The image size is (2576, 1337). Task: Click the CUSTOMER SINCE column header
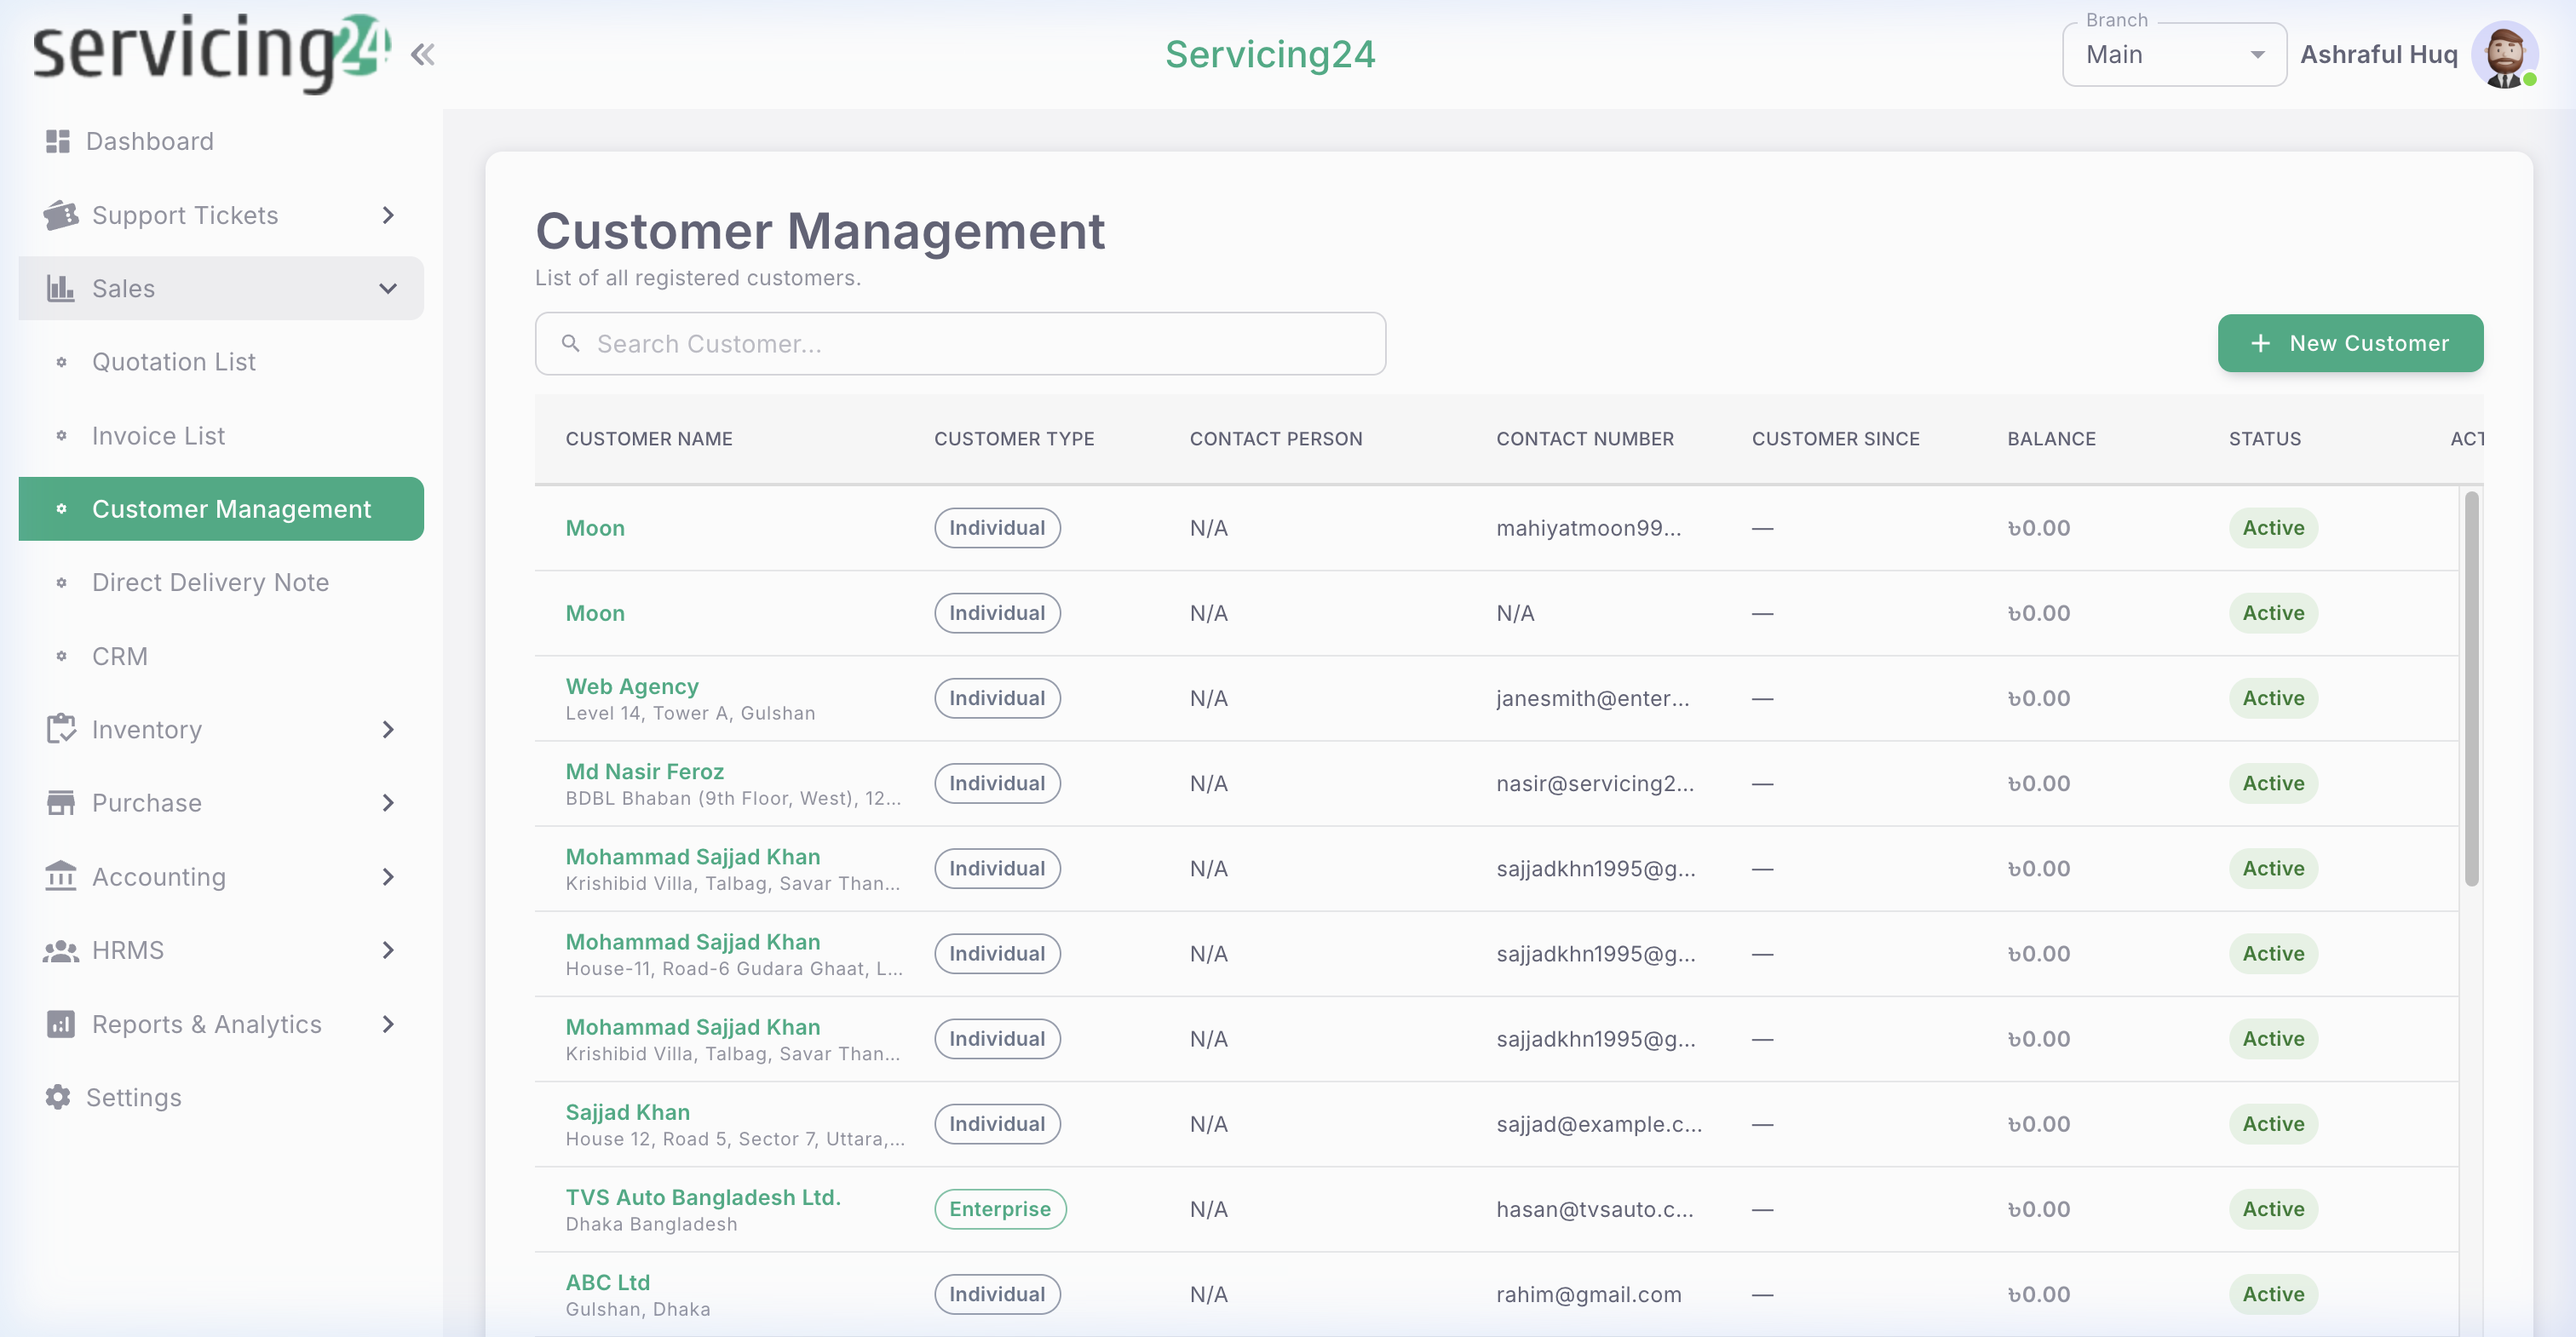pyautogui.click(x=1835, y=439)
